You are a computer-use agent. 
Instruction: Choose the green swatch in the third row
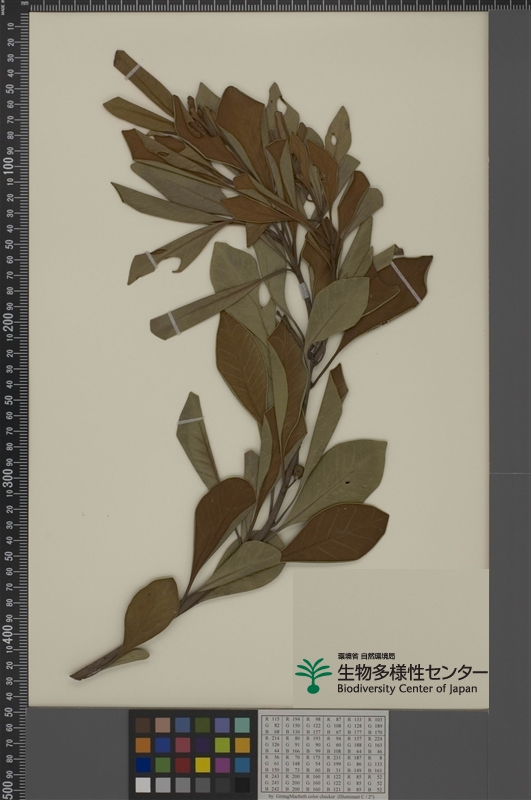tap(163, 764)
